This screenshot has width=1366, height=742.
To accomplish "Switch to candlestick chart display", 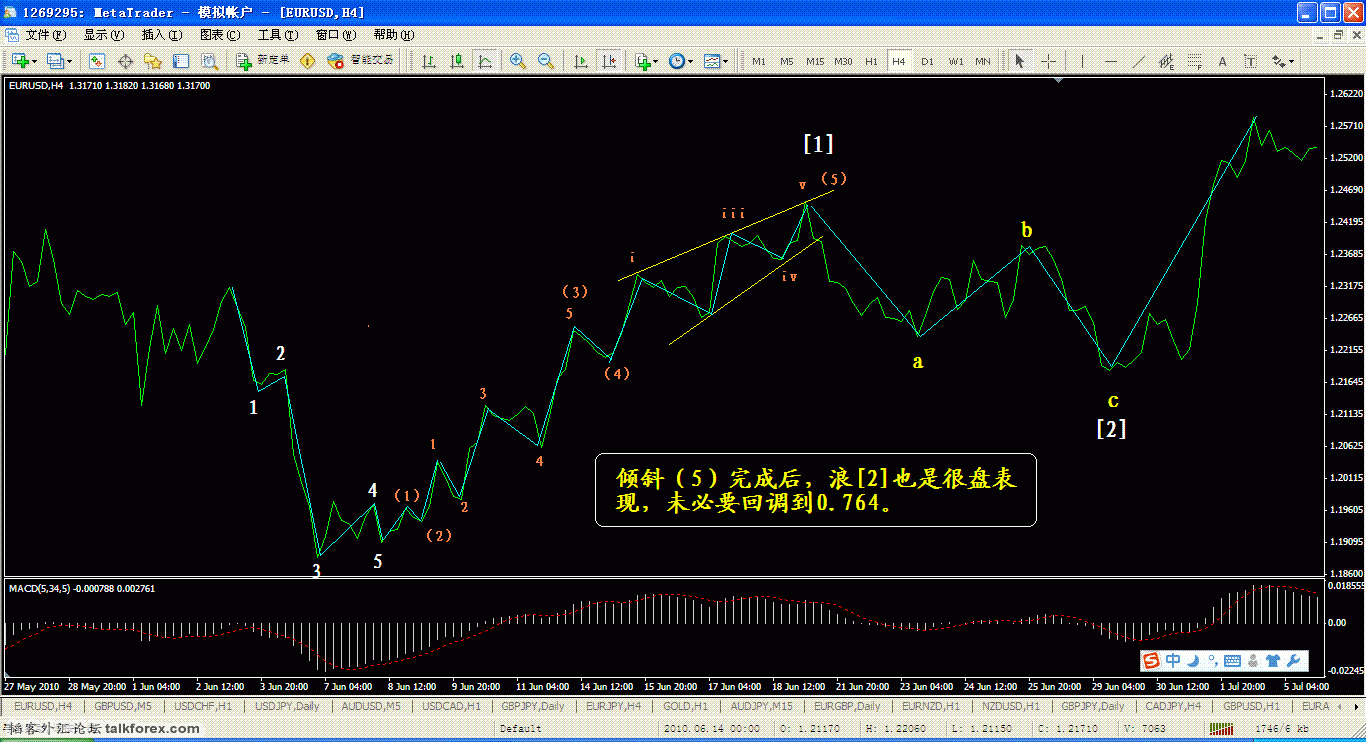I will (457, 61).
